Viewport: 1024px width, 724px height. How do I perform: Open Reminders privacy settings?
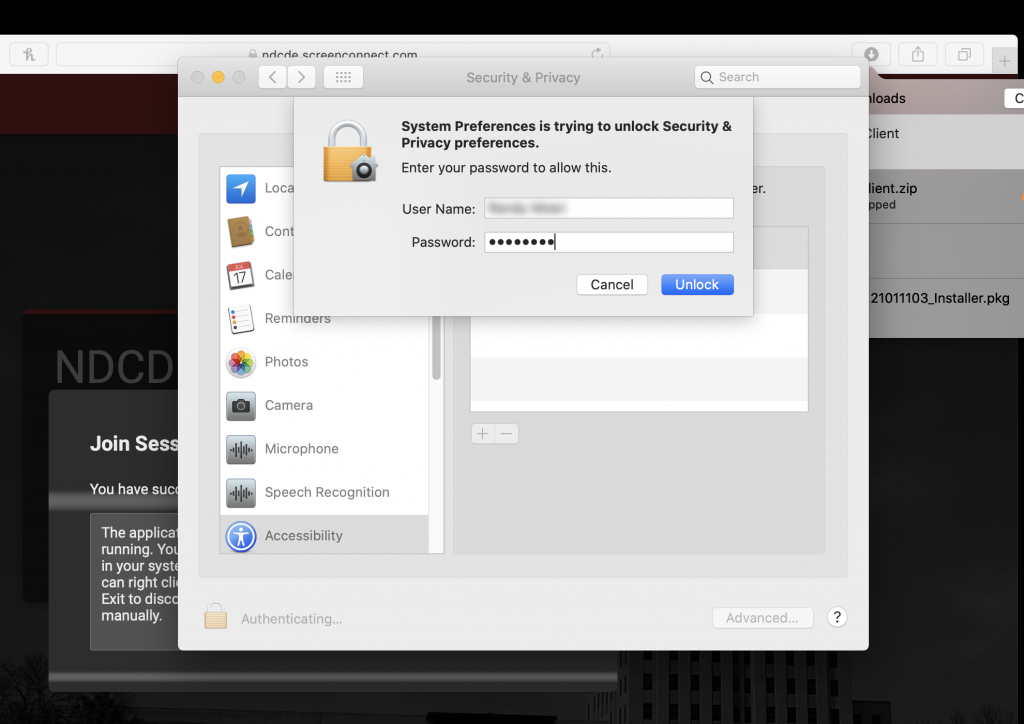(297, 319)
